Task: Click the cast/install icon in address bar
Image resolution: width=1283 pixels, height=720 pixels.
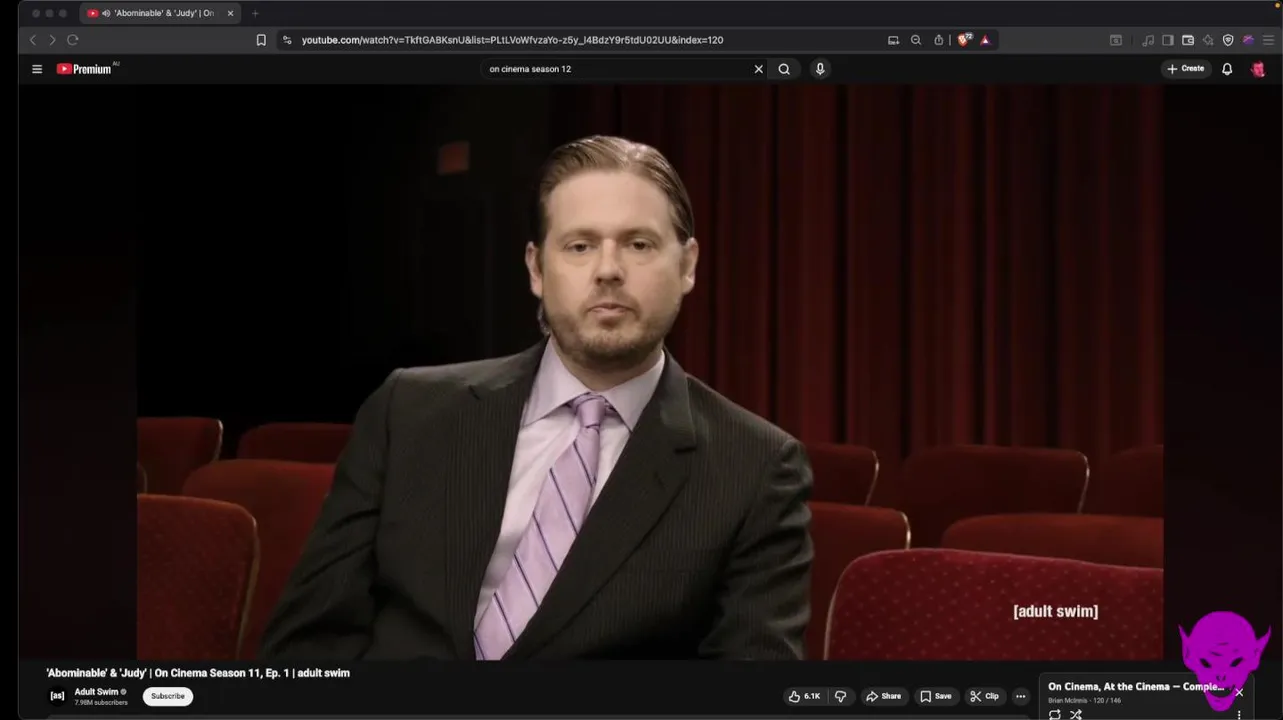Action: pos(893,40)
